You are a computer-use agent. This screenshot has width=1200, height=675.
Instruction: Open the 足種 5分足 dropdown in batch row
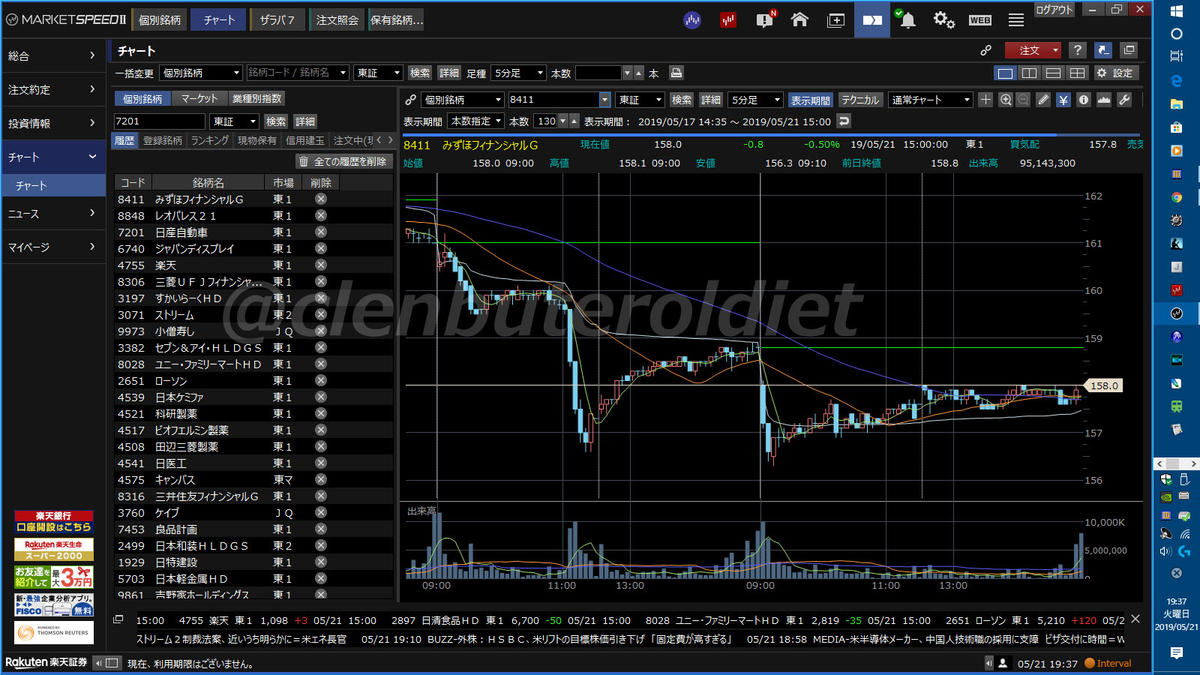[x=518, y=73]
